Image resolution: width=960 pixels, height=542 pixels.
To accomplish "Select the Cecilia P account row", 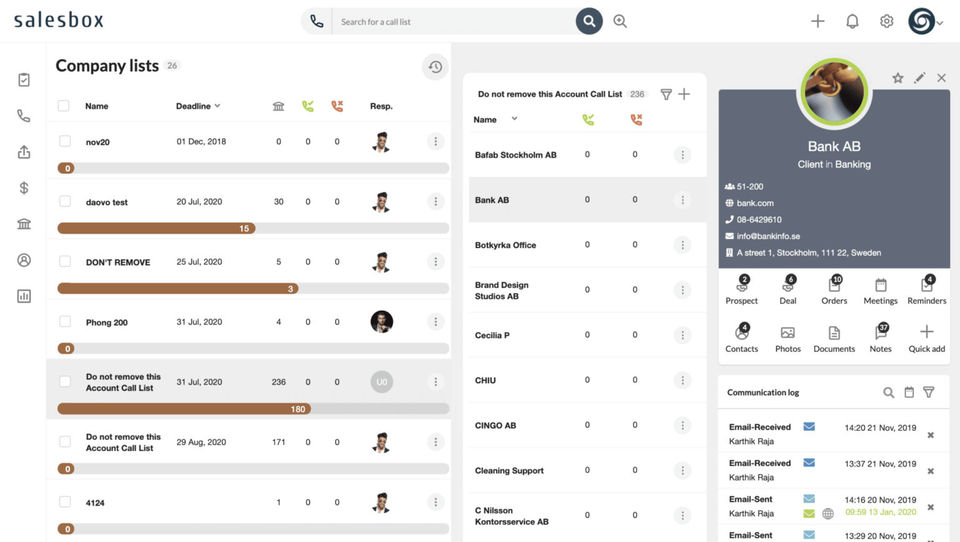I will pos(587,335).
